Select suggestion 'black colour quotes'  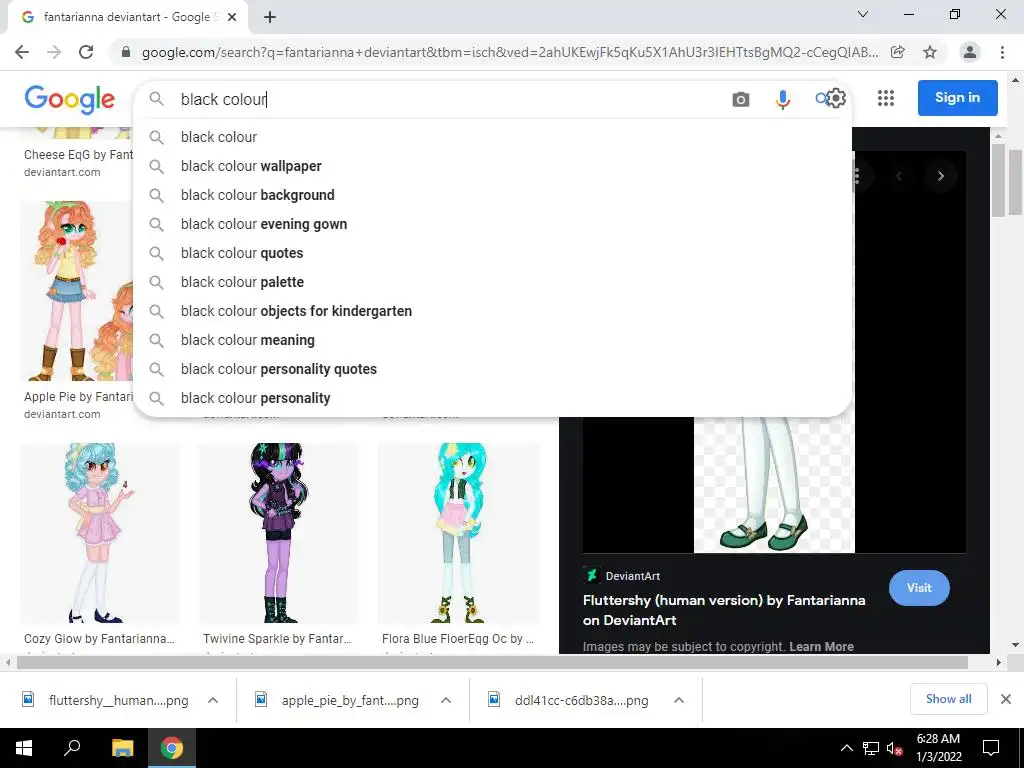[x=492, y=253]
